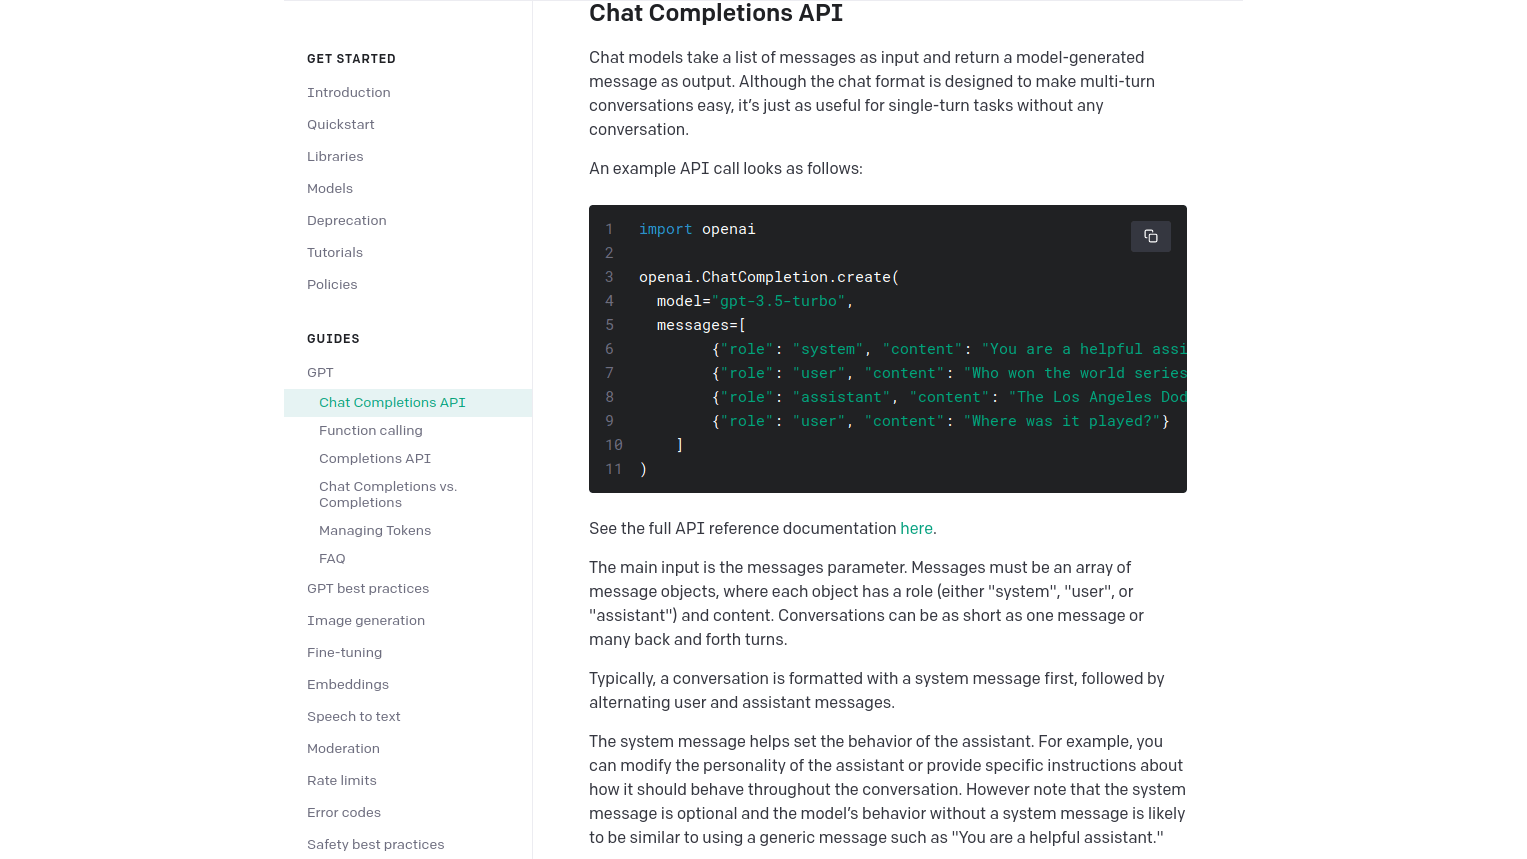Expand GPT best practices guide
This screenshot has height=859, width=1527.
click(x=368, y=588)
